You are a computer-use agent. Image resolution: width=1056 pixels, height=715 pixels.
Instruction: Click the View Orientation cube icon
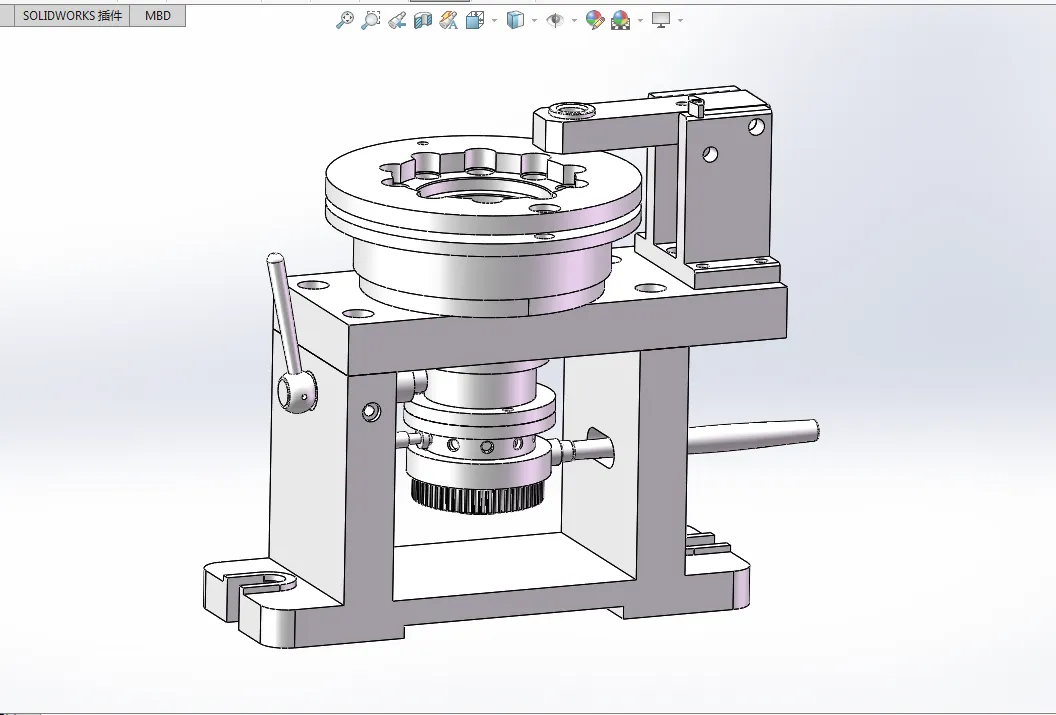click(x=475, y=20)
